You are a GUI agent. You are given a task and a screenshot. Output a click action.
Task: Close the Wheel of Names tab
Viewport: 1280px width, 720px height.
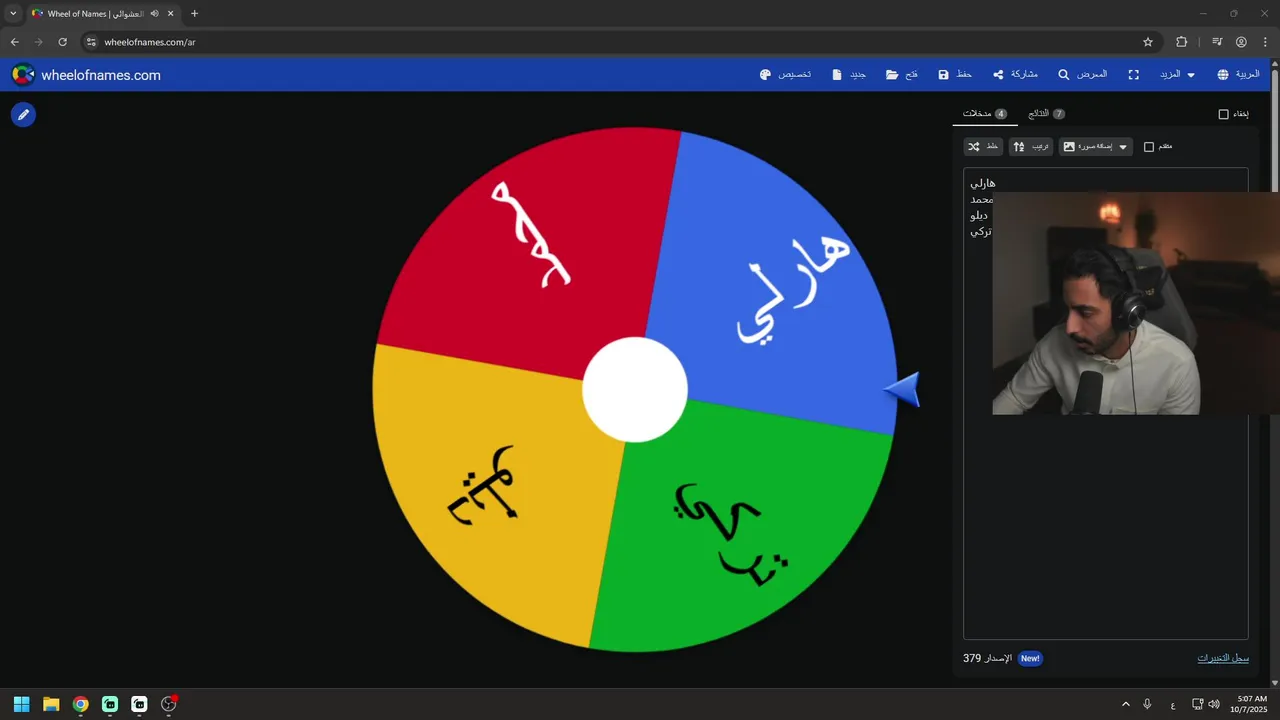tap(171, 14)
